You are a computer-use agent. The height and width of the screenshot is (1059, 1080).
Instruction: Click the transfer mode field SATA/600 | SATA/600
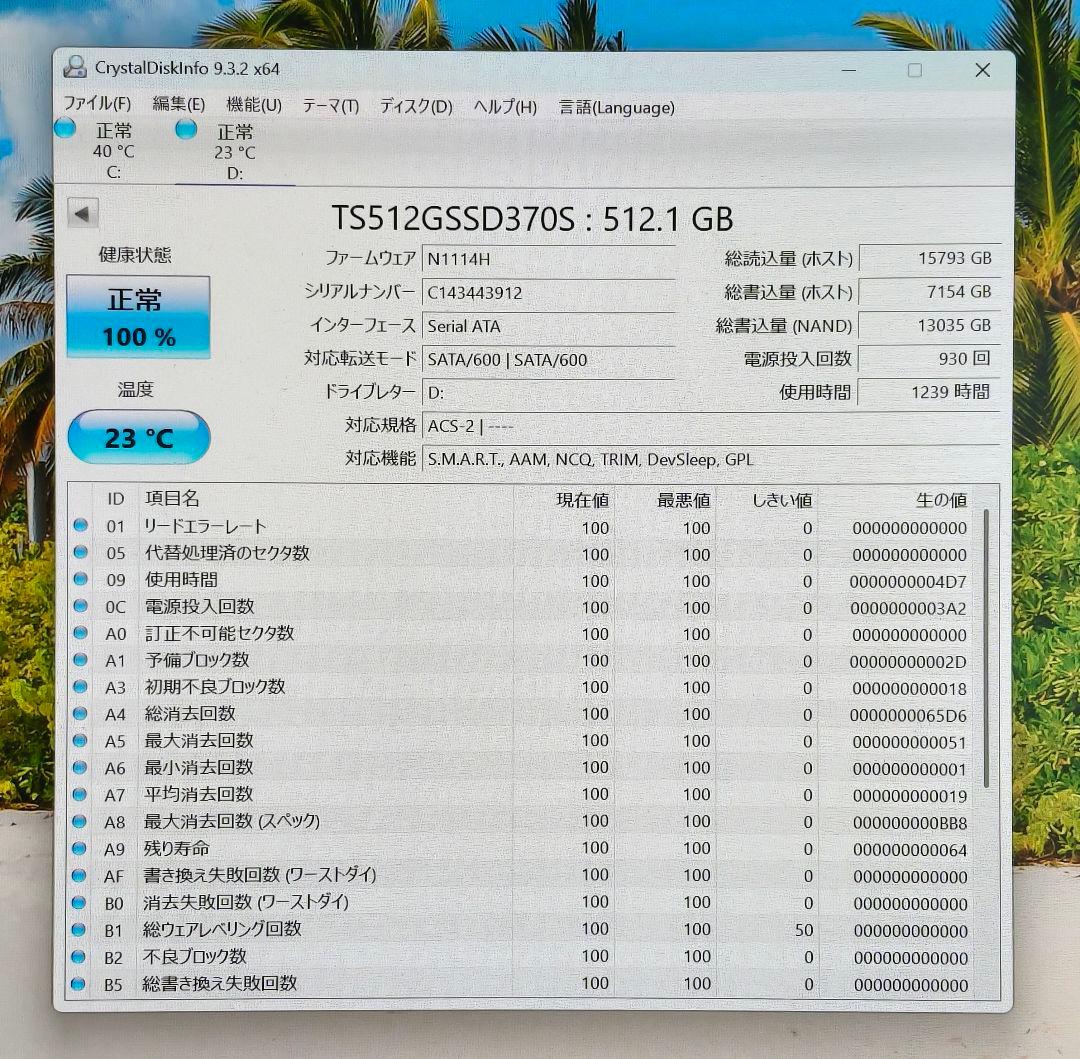[548, 359]
